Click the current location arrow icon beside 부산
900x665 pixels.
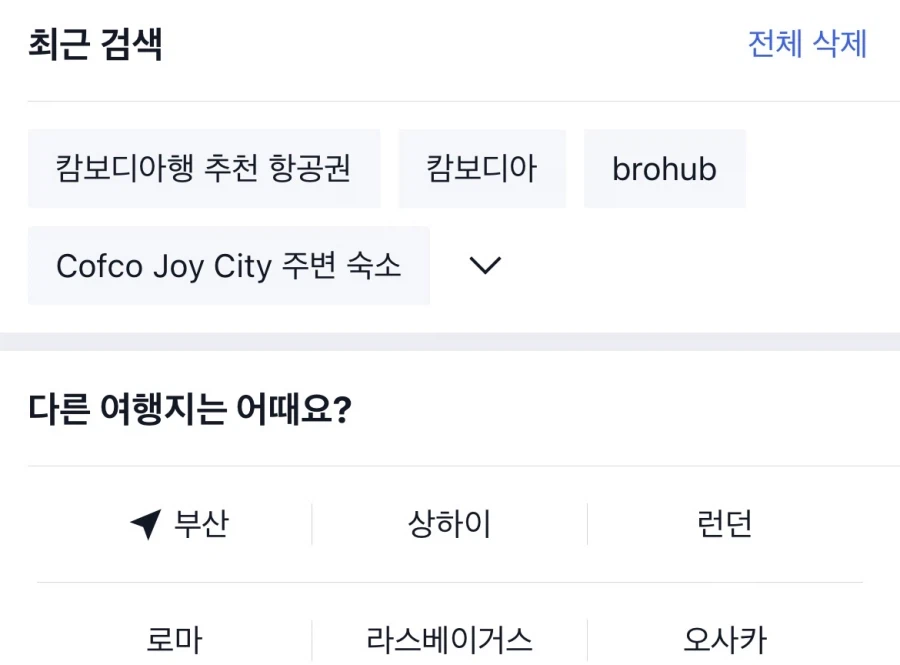pyautogui.click(x=146, y=522)
